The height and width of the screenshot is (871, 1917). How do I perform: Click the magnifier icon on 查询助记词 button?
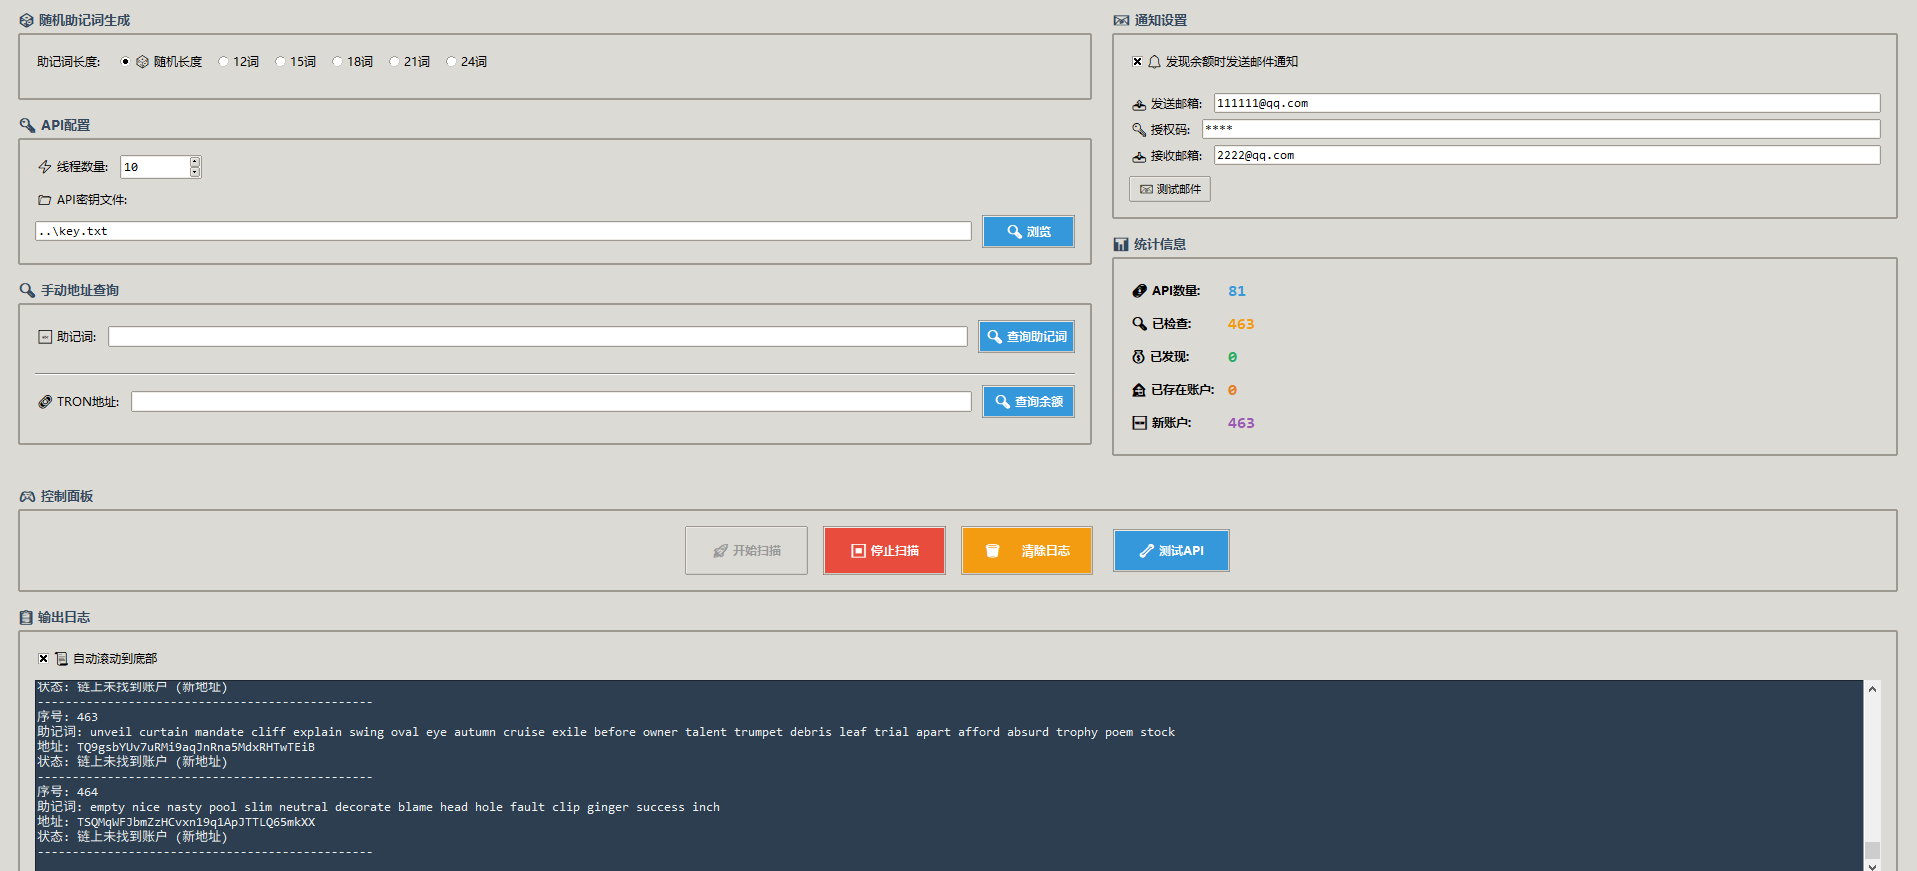(x=994, y=337)
